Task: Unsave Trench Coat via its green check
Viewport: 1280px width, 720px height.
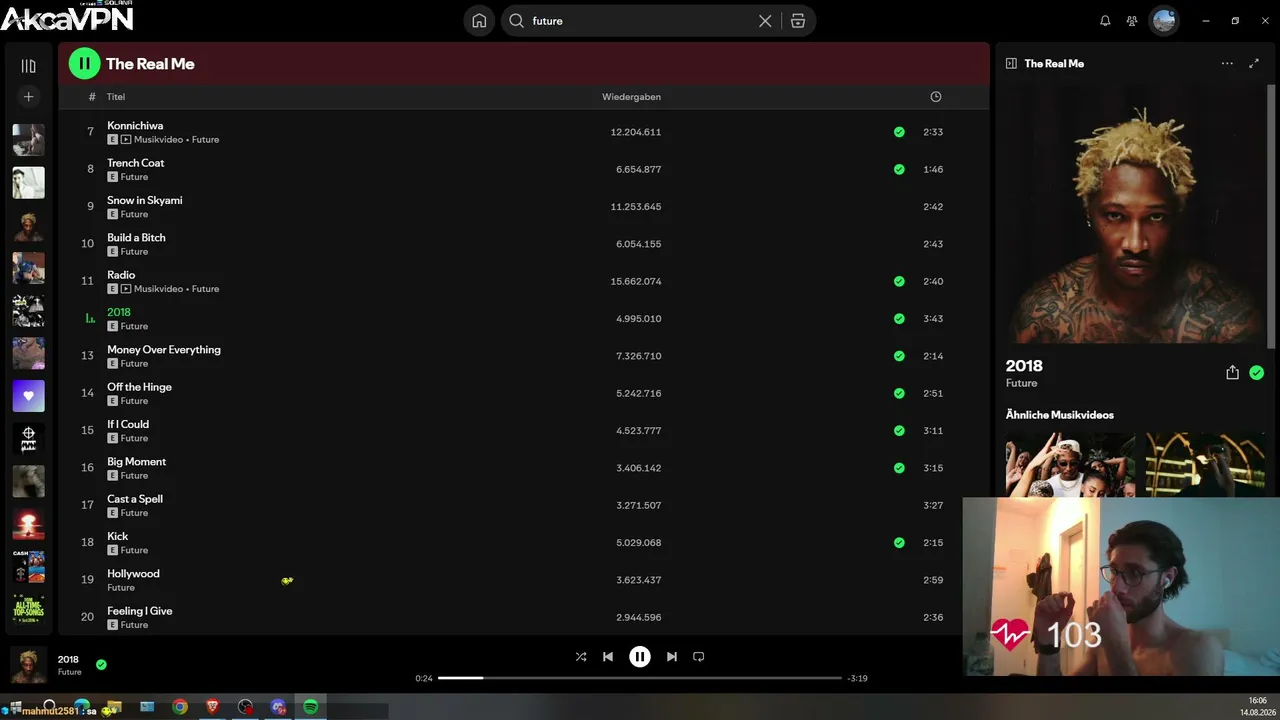Action: [899, 169]
